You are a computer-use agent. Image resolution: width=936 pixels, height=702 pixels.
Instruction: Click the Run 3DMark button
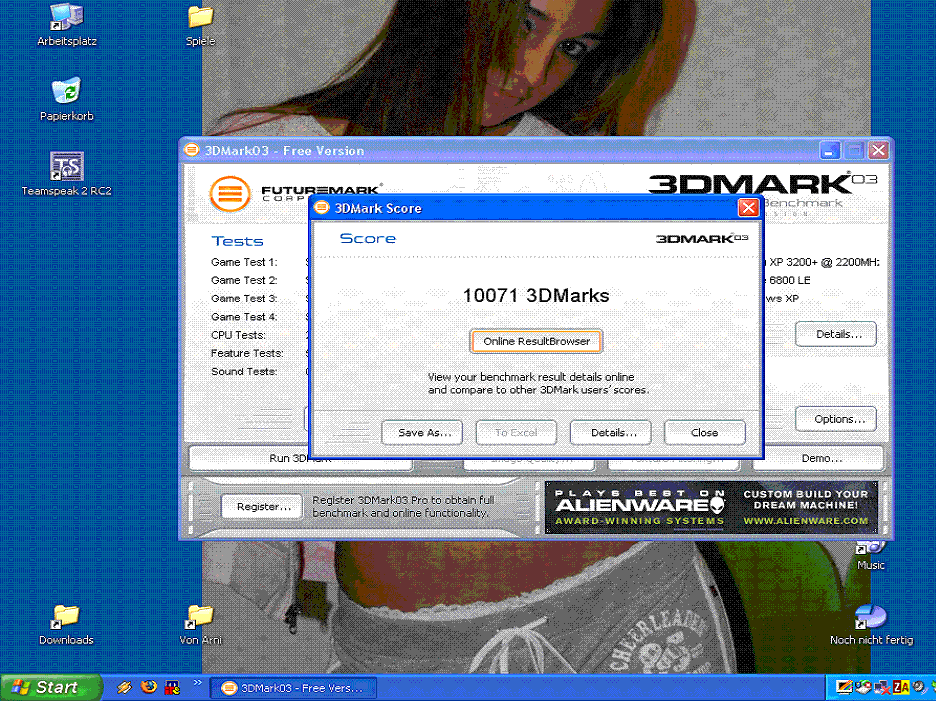300,458
